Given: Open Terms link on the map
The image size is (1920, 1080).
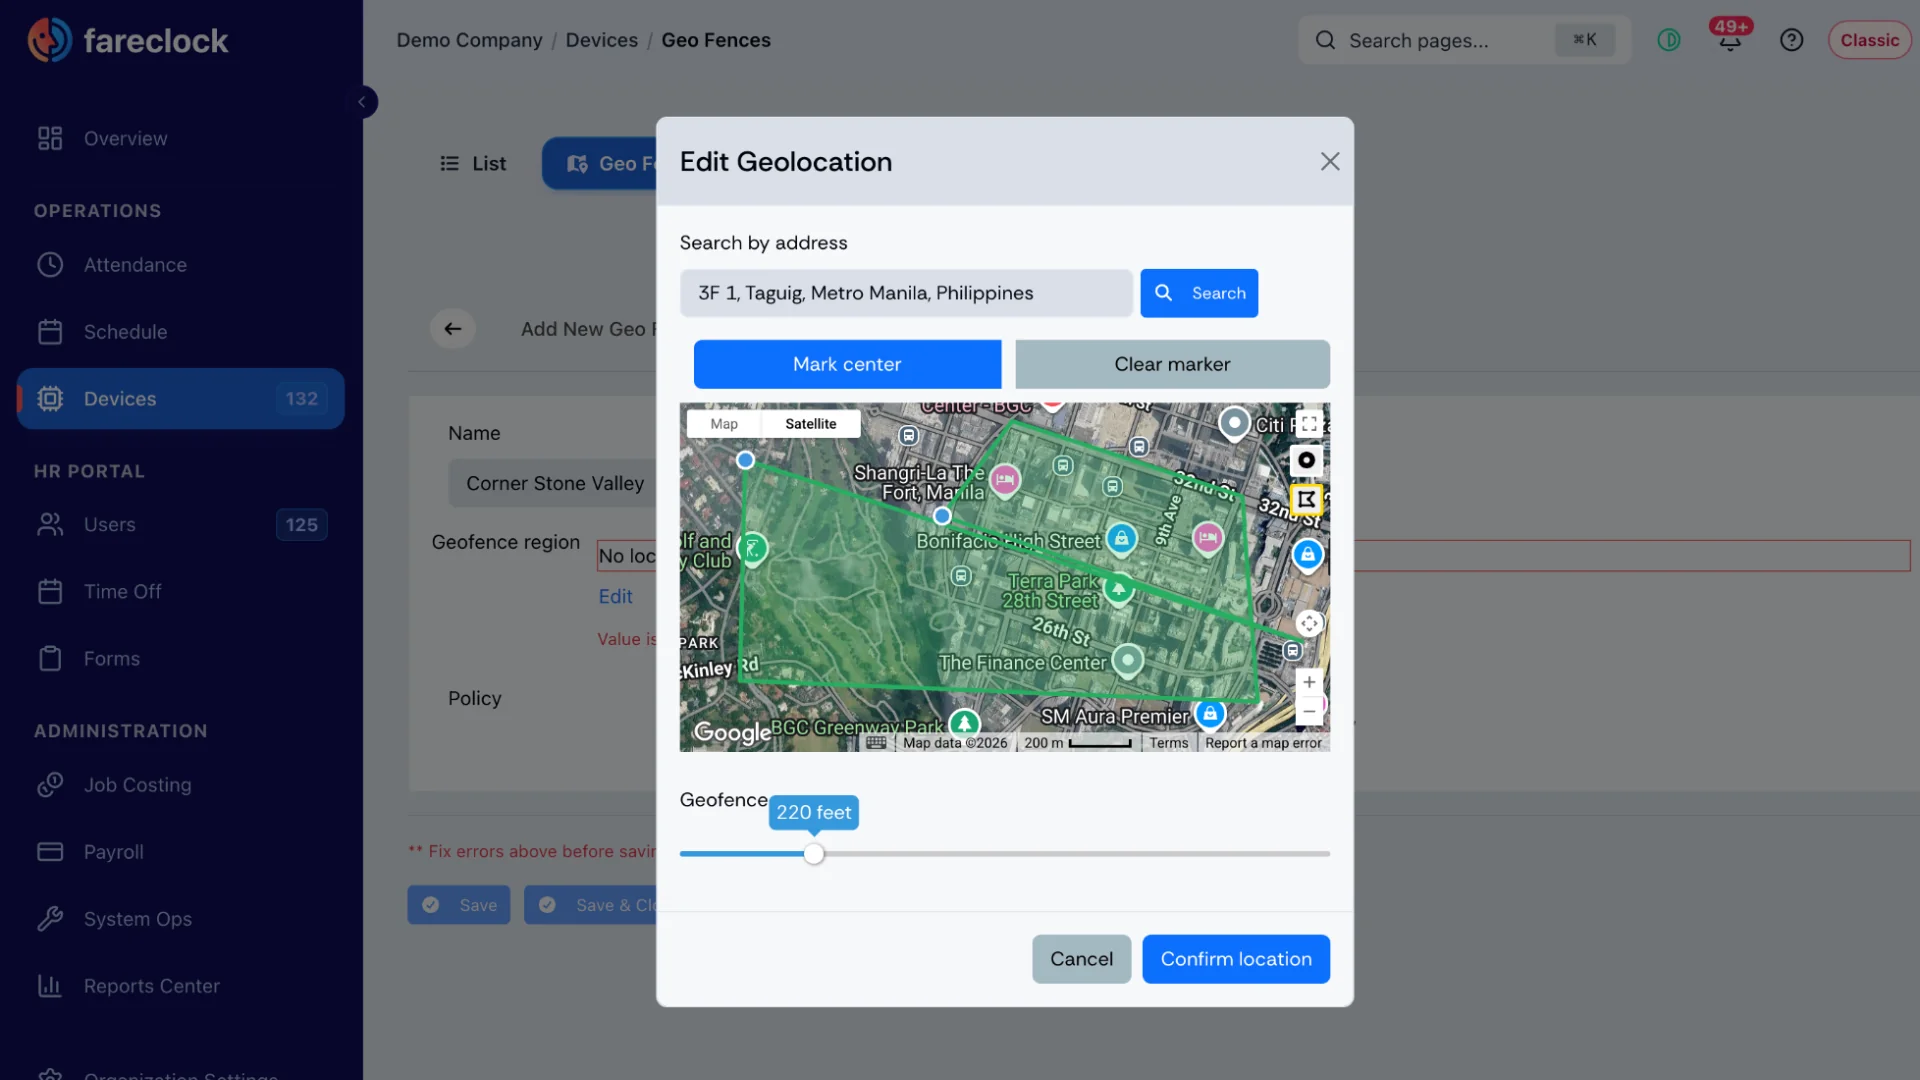Looking at the screenshot, I should pos(1168,743).
